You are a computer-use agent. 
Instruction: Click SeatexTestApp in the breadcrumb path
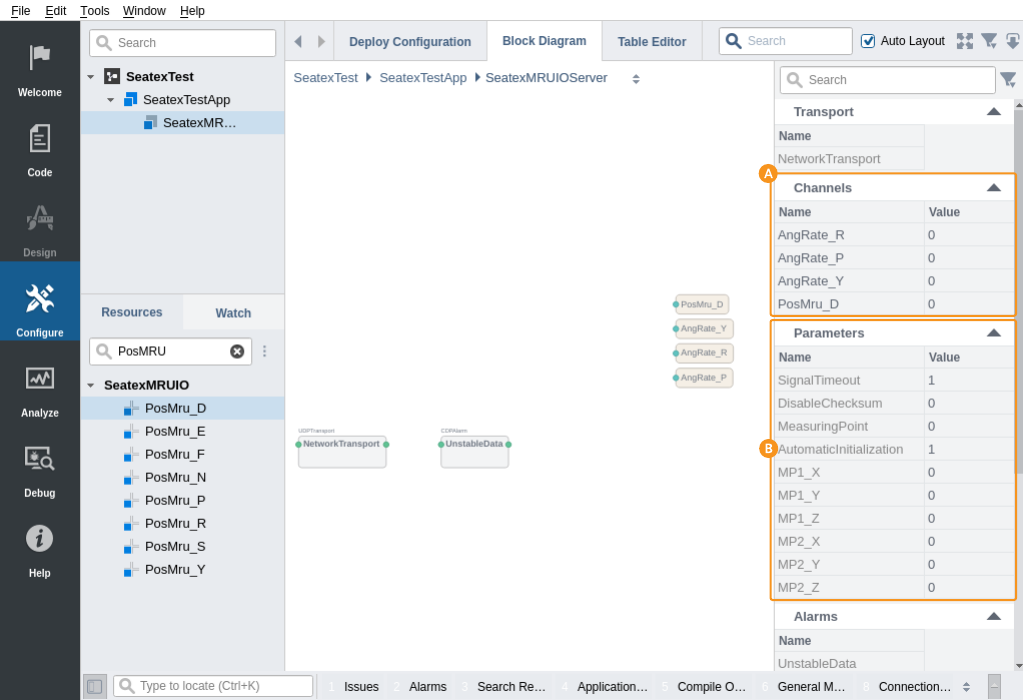[422, 78]
